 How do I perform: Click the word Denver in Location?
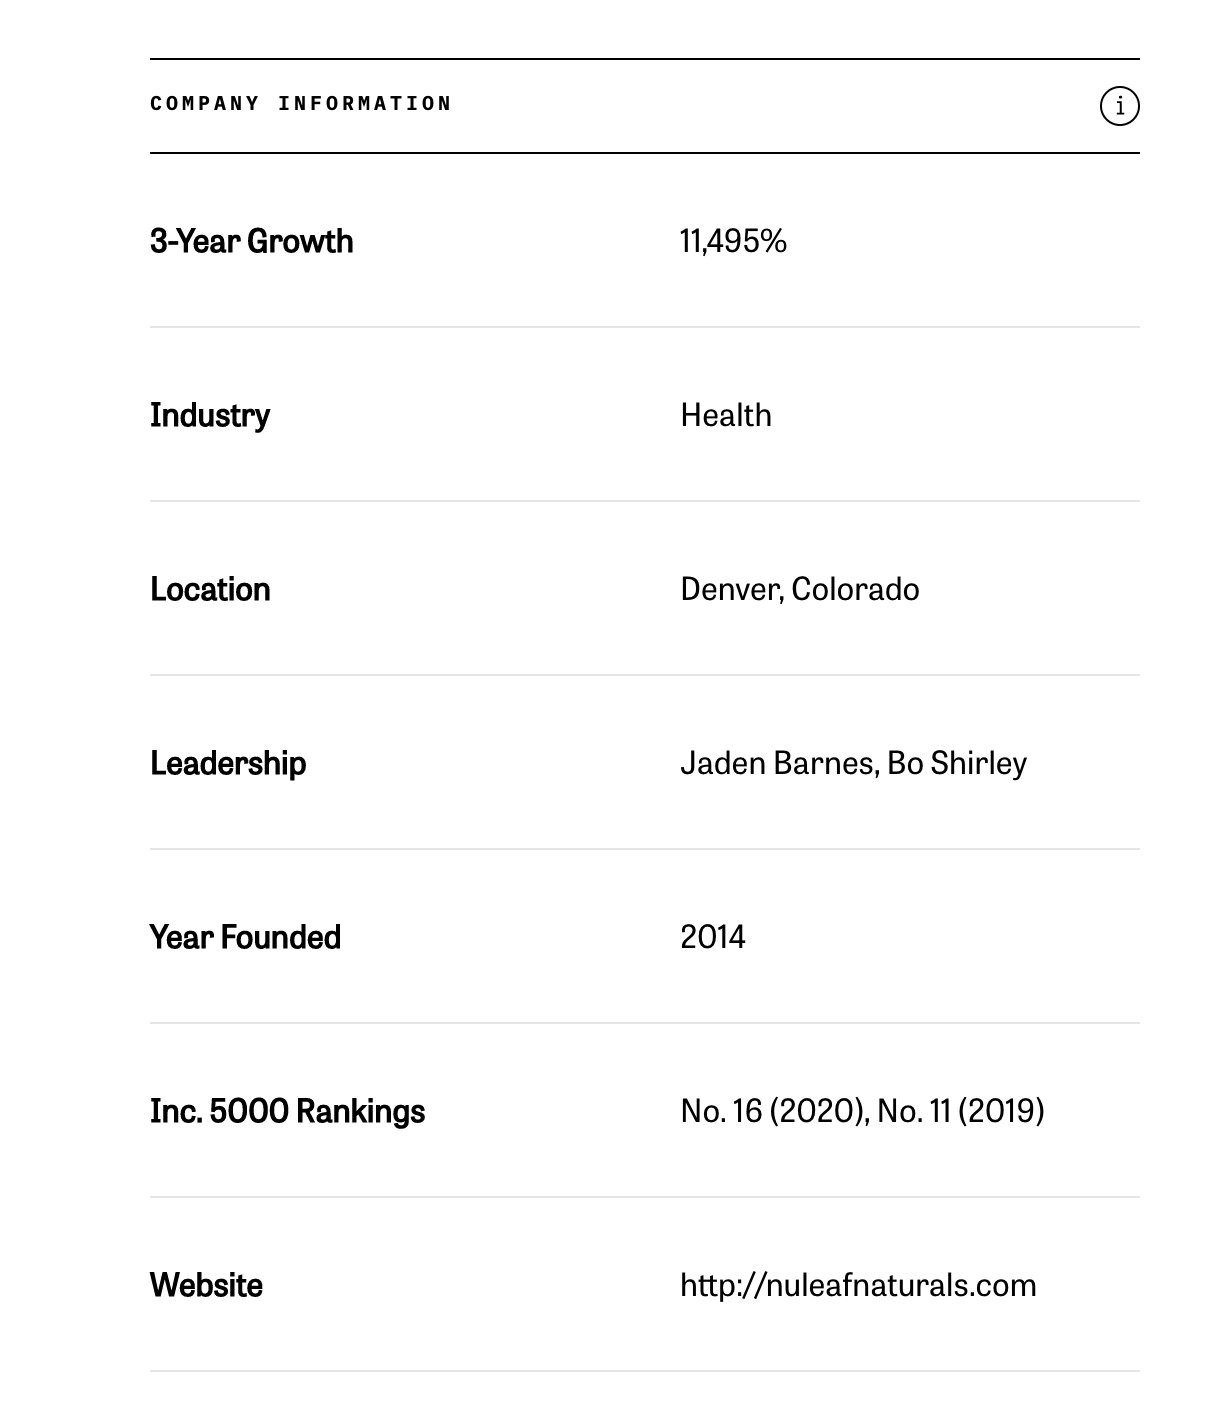730,589
